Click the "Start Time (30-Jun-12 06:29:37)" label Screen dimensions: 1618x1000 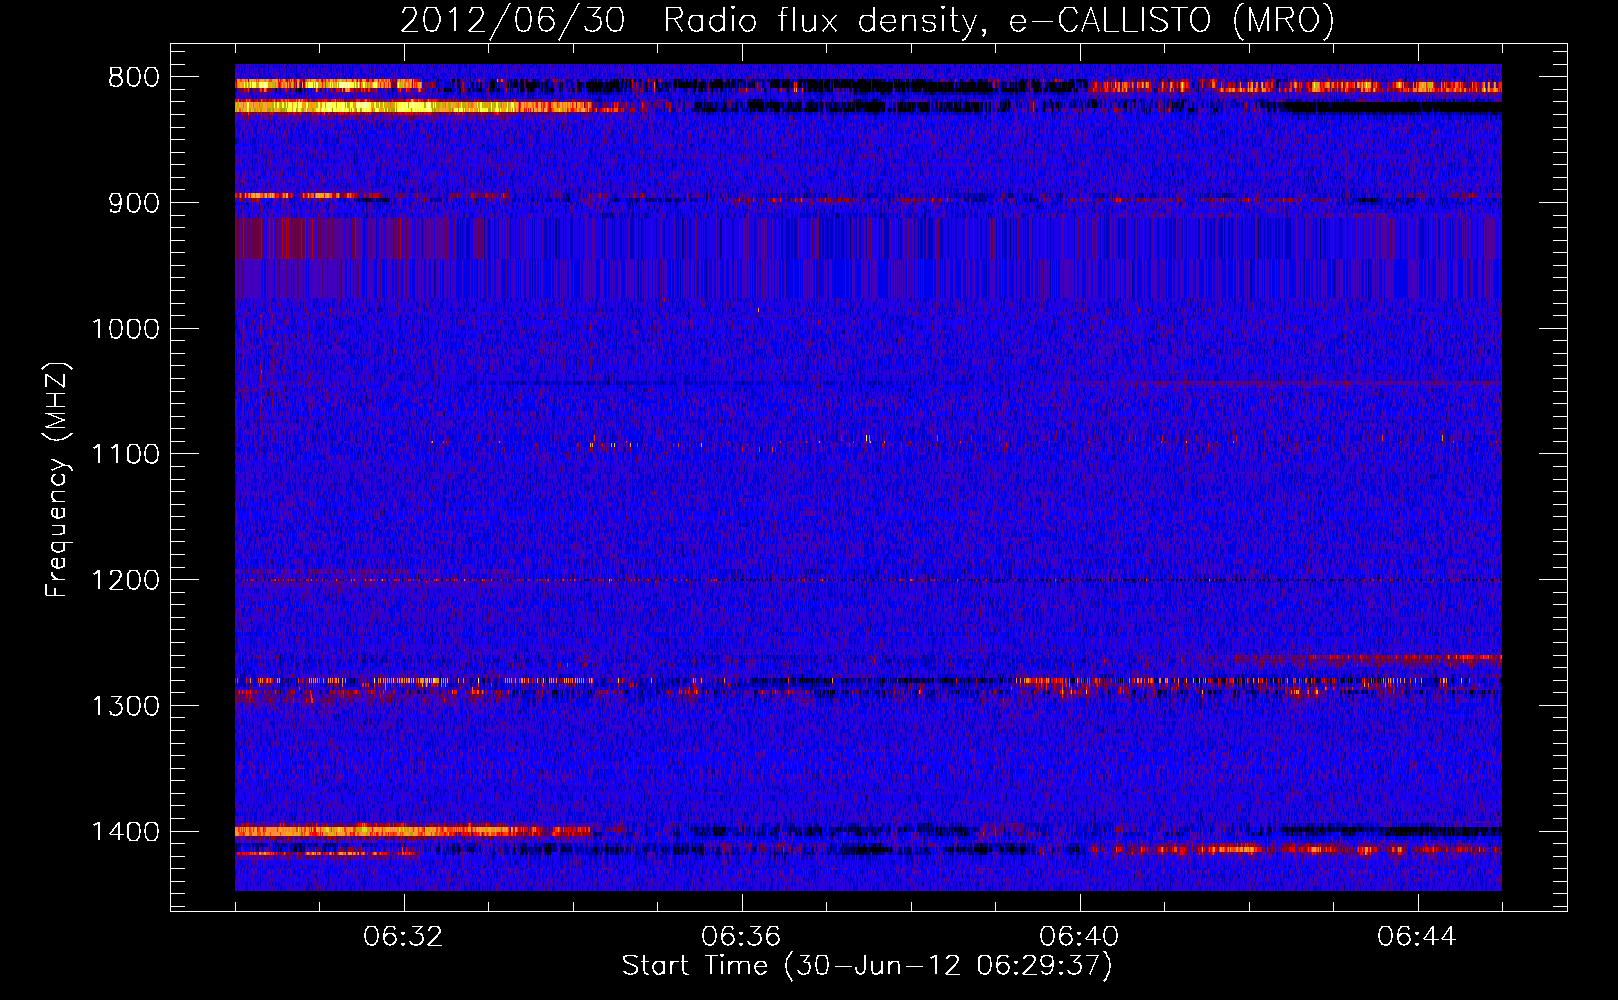(x=867, y=966)
